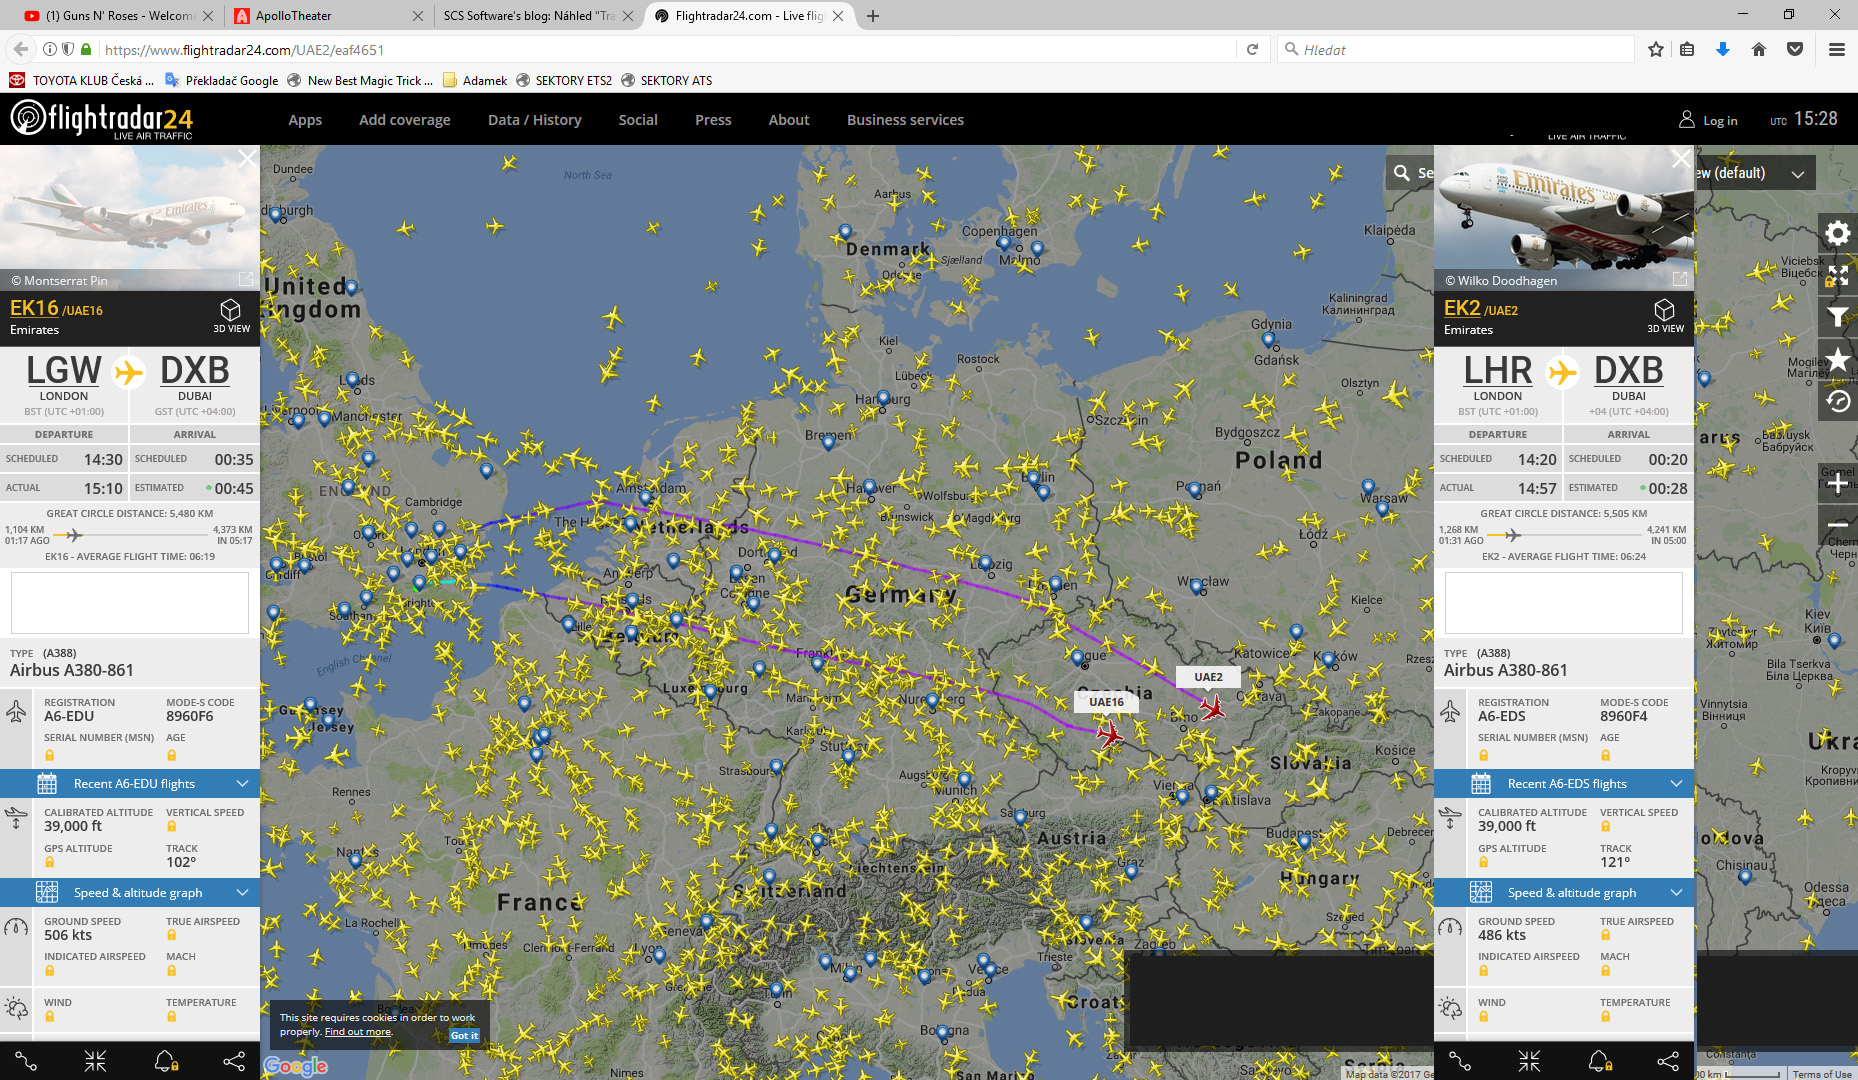Open the Find out more cookies link
The height and width of the screenshot is (1080, 1858).
pos(358,1032)
